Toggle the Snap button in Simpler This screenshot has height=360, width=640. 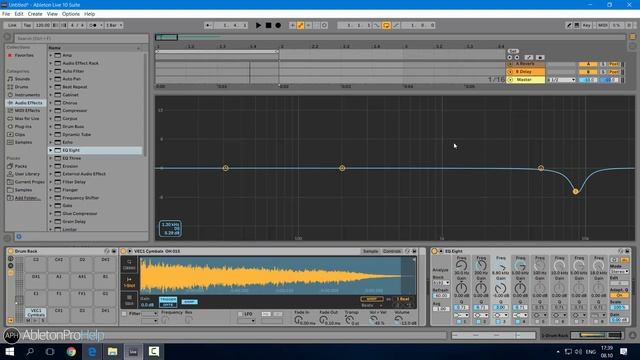[x=189, y=302]
